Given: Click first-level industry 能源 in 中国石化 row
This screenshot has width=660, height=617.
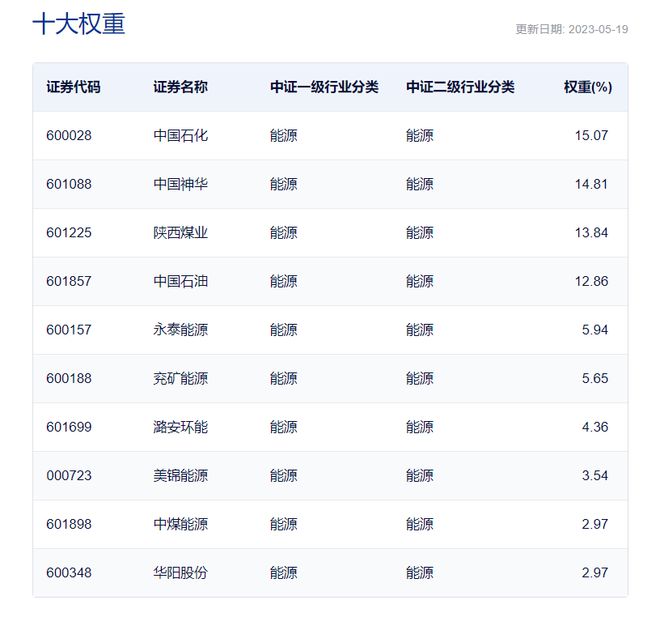Looking at the screenshot, I should point(284,136).
